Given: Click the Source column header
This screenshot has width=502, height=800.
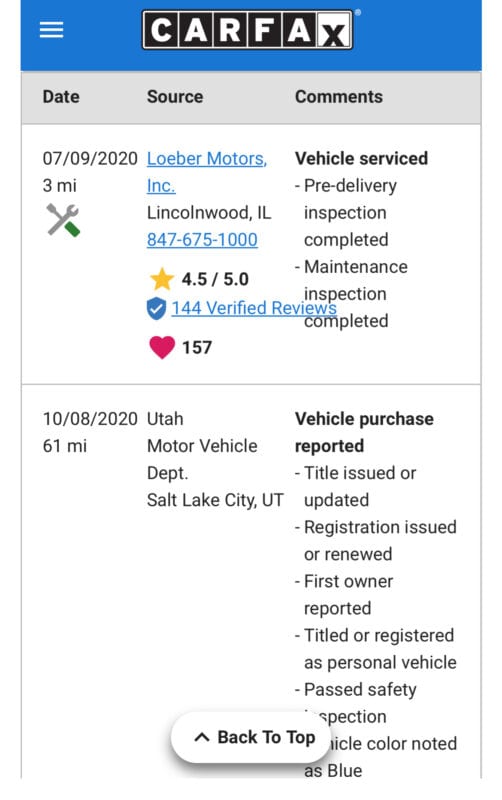Looking at the screenshot, I should point(175,97).
